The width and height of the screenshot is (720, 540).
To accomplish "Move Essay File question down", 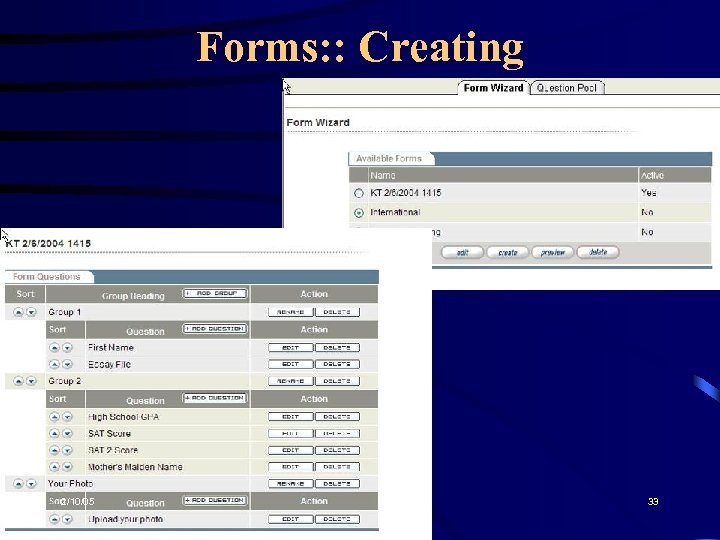I will coord(68,364).
